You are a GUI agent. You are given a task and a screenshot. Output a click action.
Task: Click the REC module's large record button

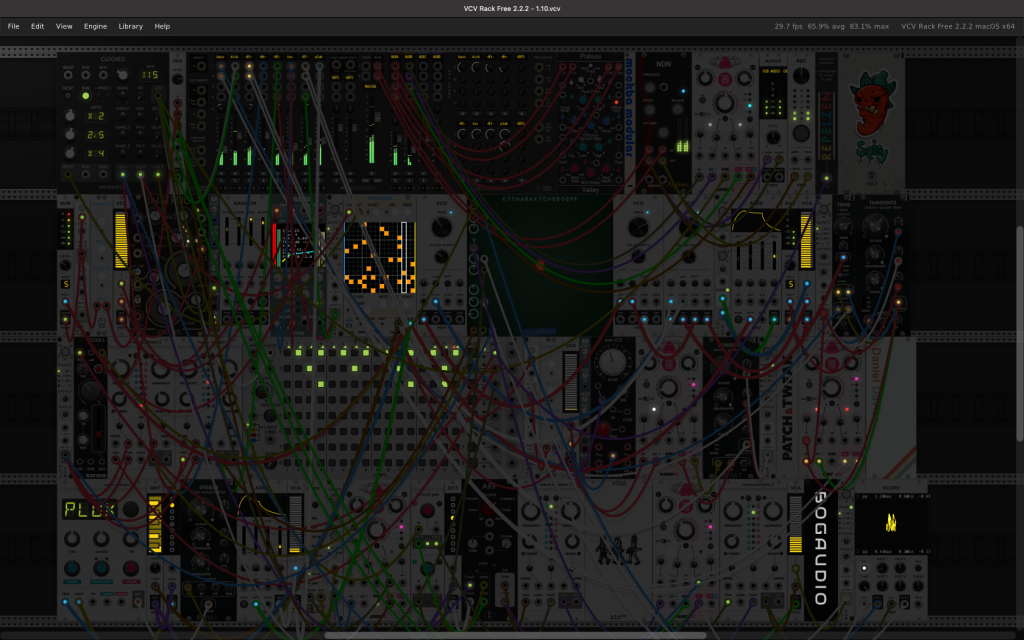pyautogui.click(x=801, y=133)
